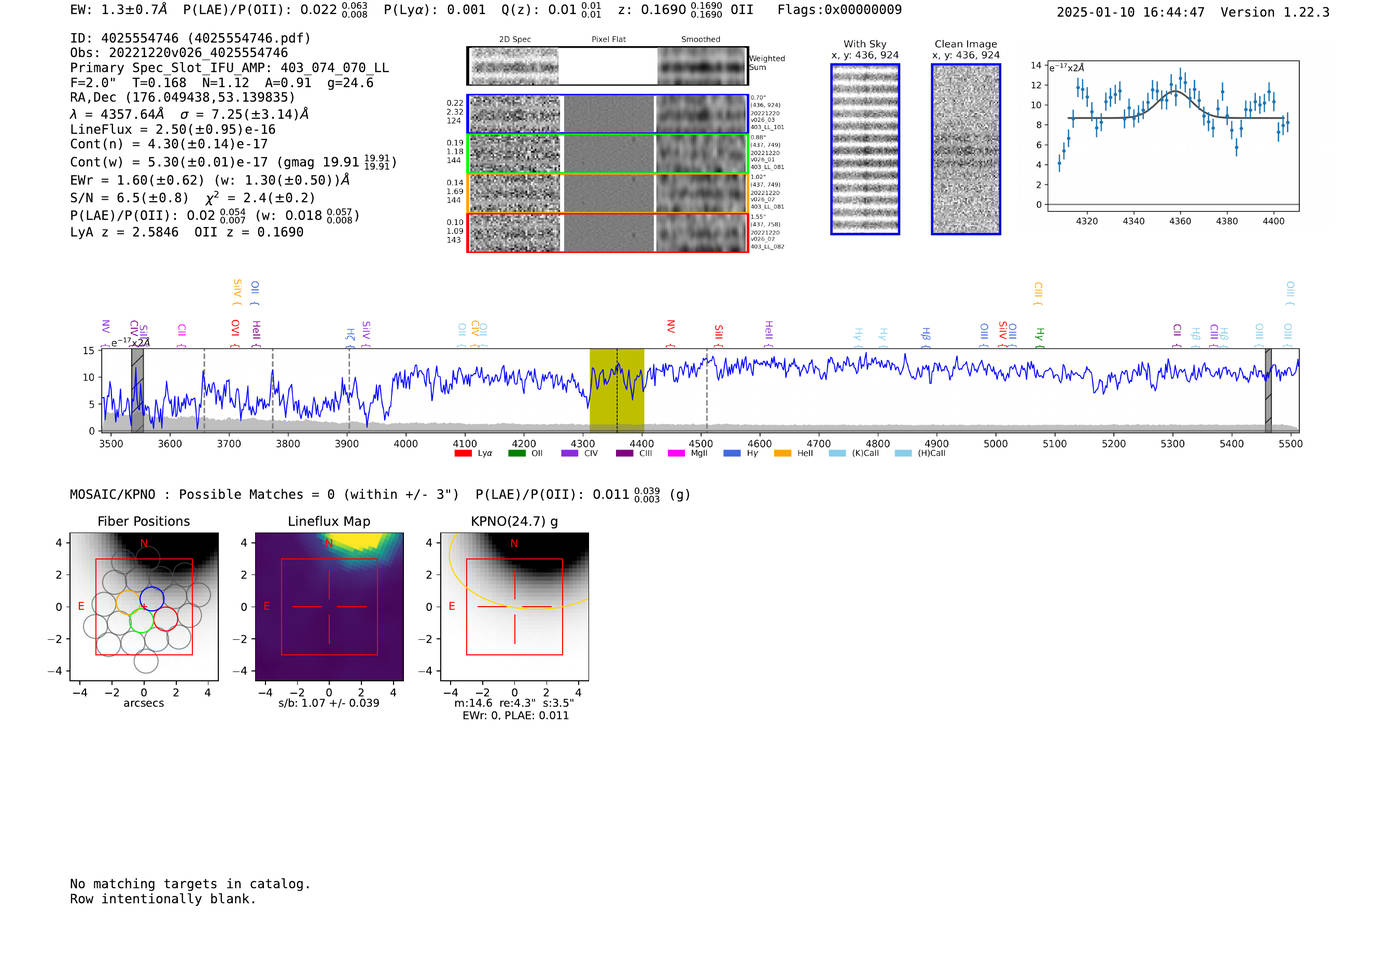Select the blue-framed 2D spectrum row
The image size is (1400, 953).
coord(608,114)
